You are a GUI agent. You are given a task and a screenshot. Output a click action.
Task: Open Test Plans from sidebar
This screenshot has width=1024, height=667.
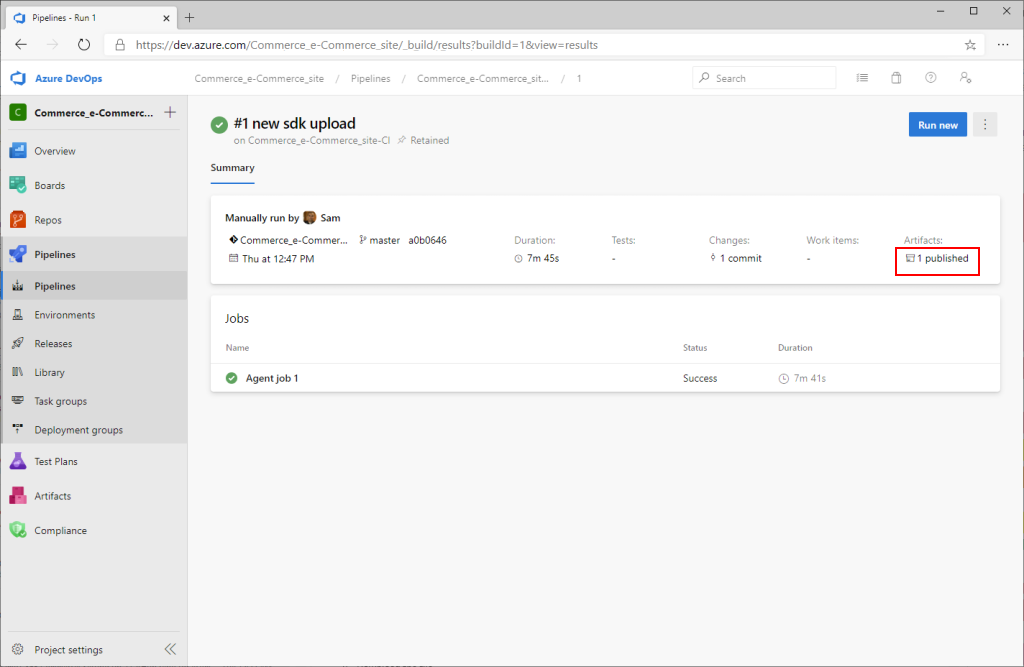[55, 462]
